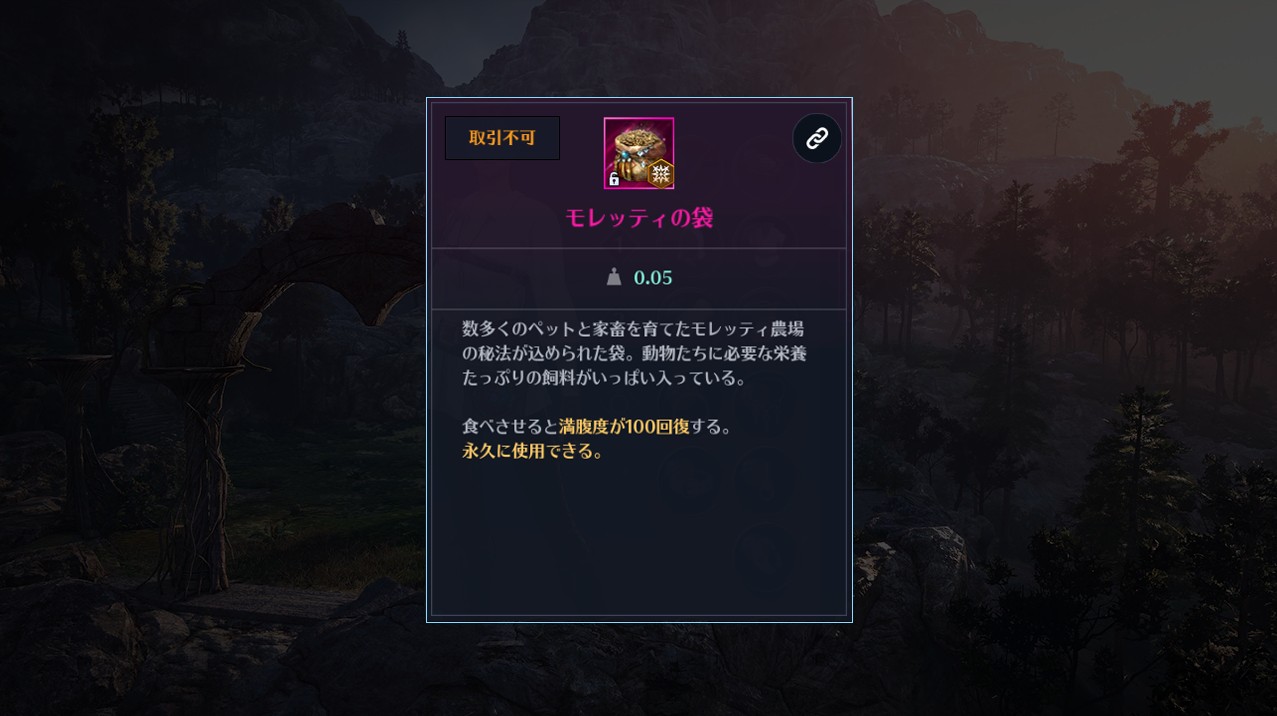Click the pink border of item icon
This screenshot has width=1277, height=716.
[x=639, y=119]
